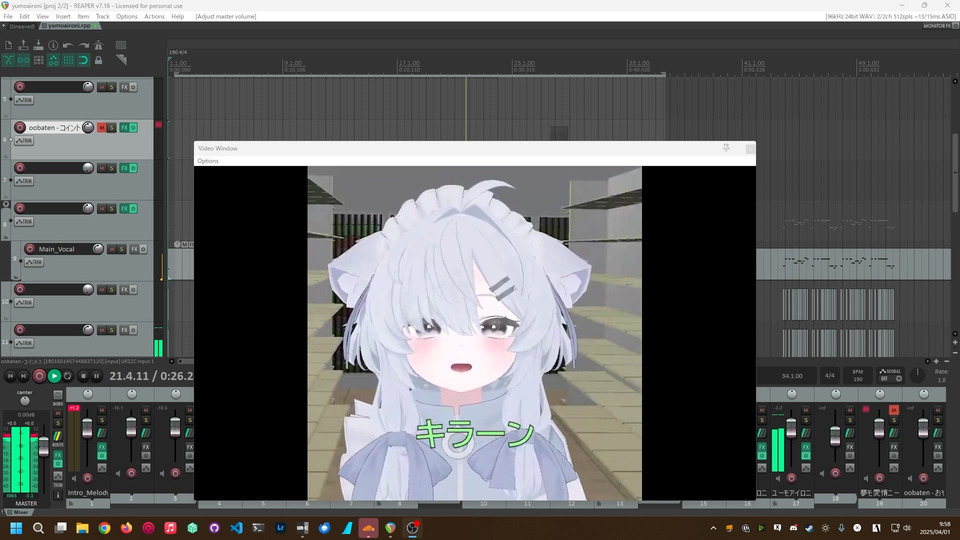This screenshot has height=540, width=960.
Task: Toggle the transport Repeat loop button
Action: pos(68,376)
